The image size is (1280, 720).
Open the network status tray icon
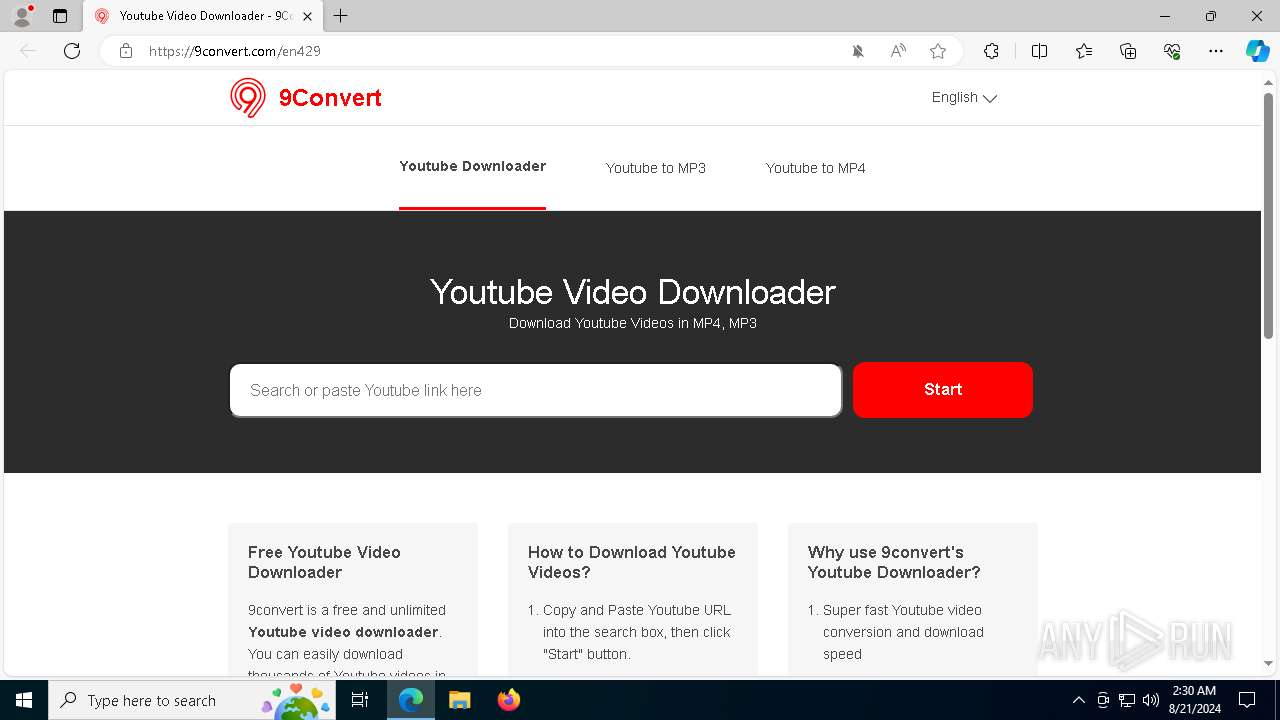click(x=1127, y=700)
